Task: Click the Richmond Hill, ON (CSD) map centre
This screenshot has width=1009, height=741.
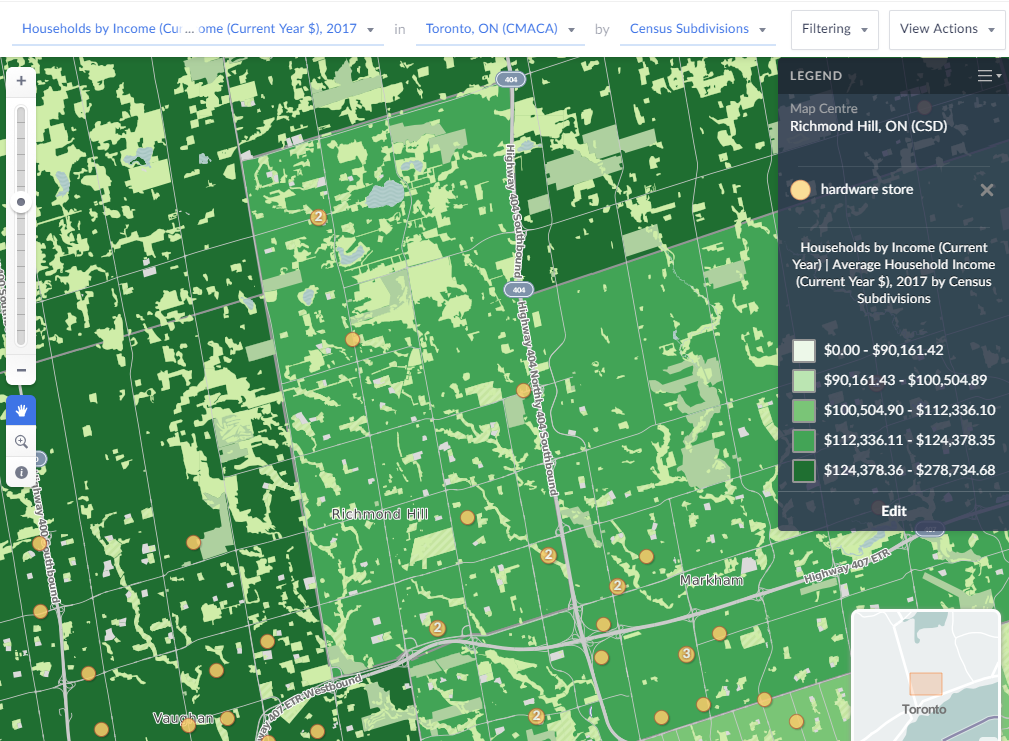Action: [868, 127]
